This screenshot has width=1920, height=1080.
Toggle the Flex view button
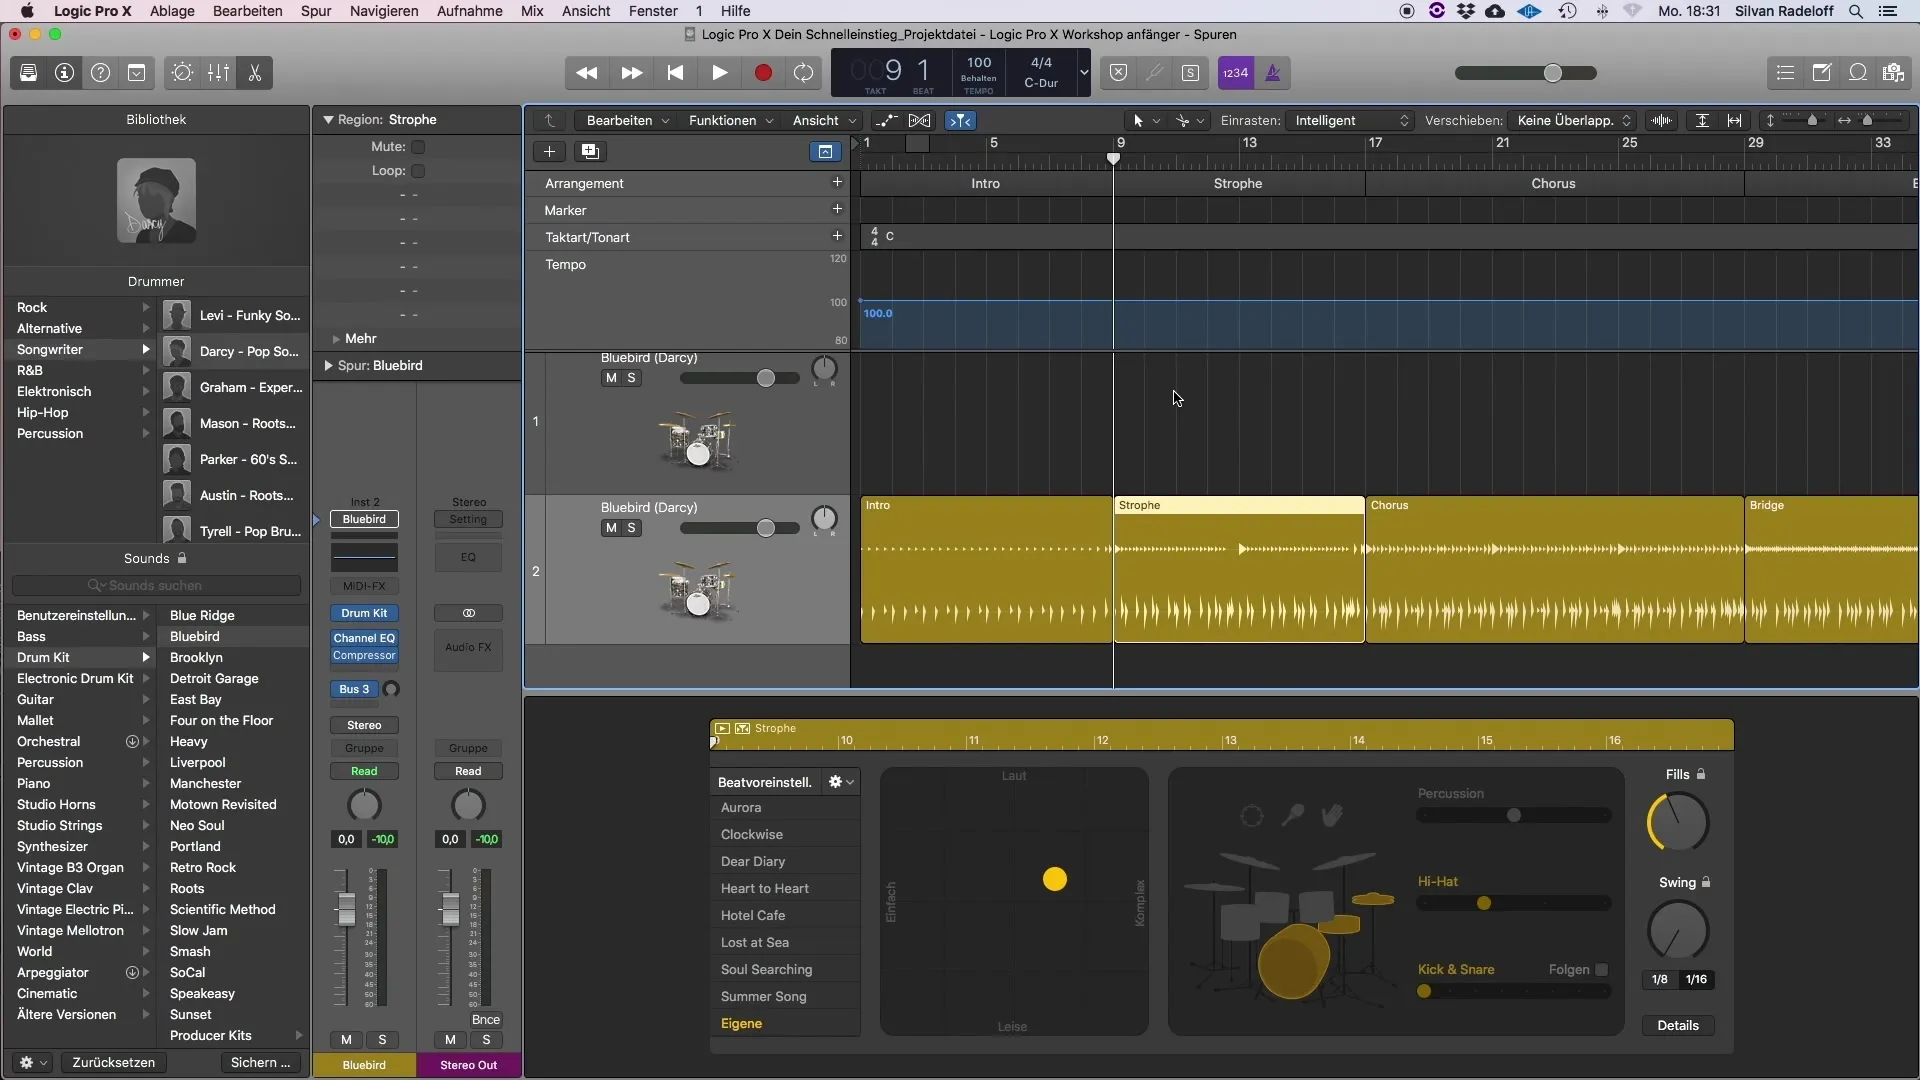tap(920, 121)
